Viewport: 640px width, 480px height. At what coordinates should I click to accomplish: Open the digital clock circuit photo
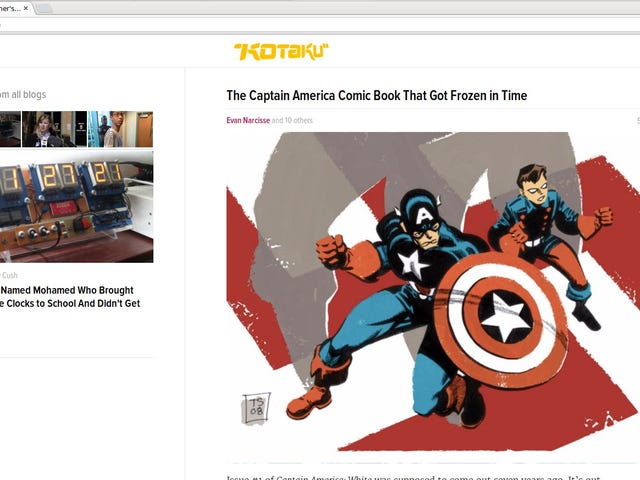pyautogui.click(x=76, y=207)
